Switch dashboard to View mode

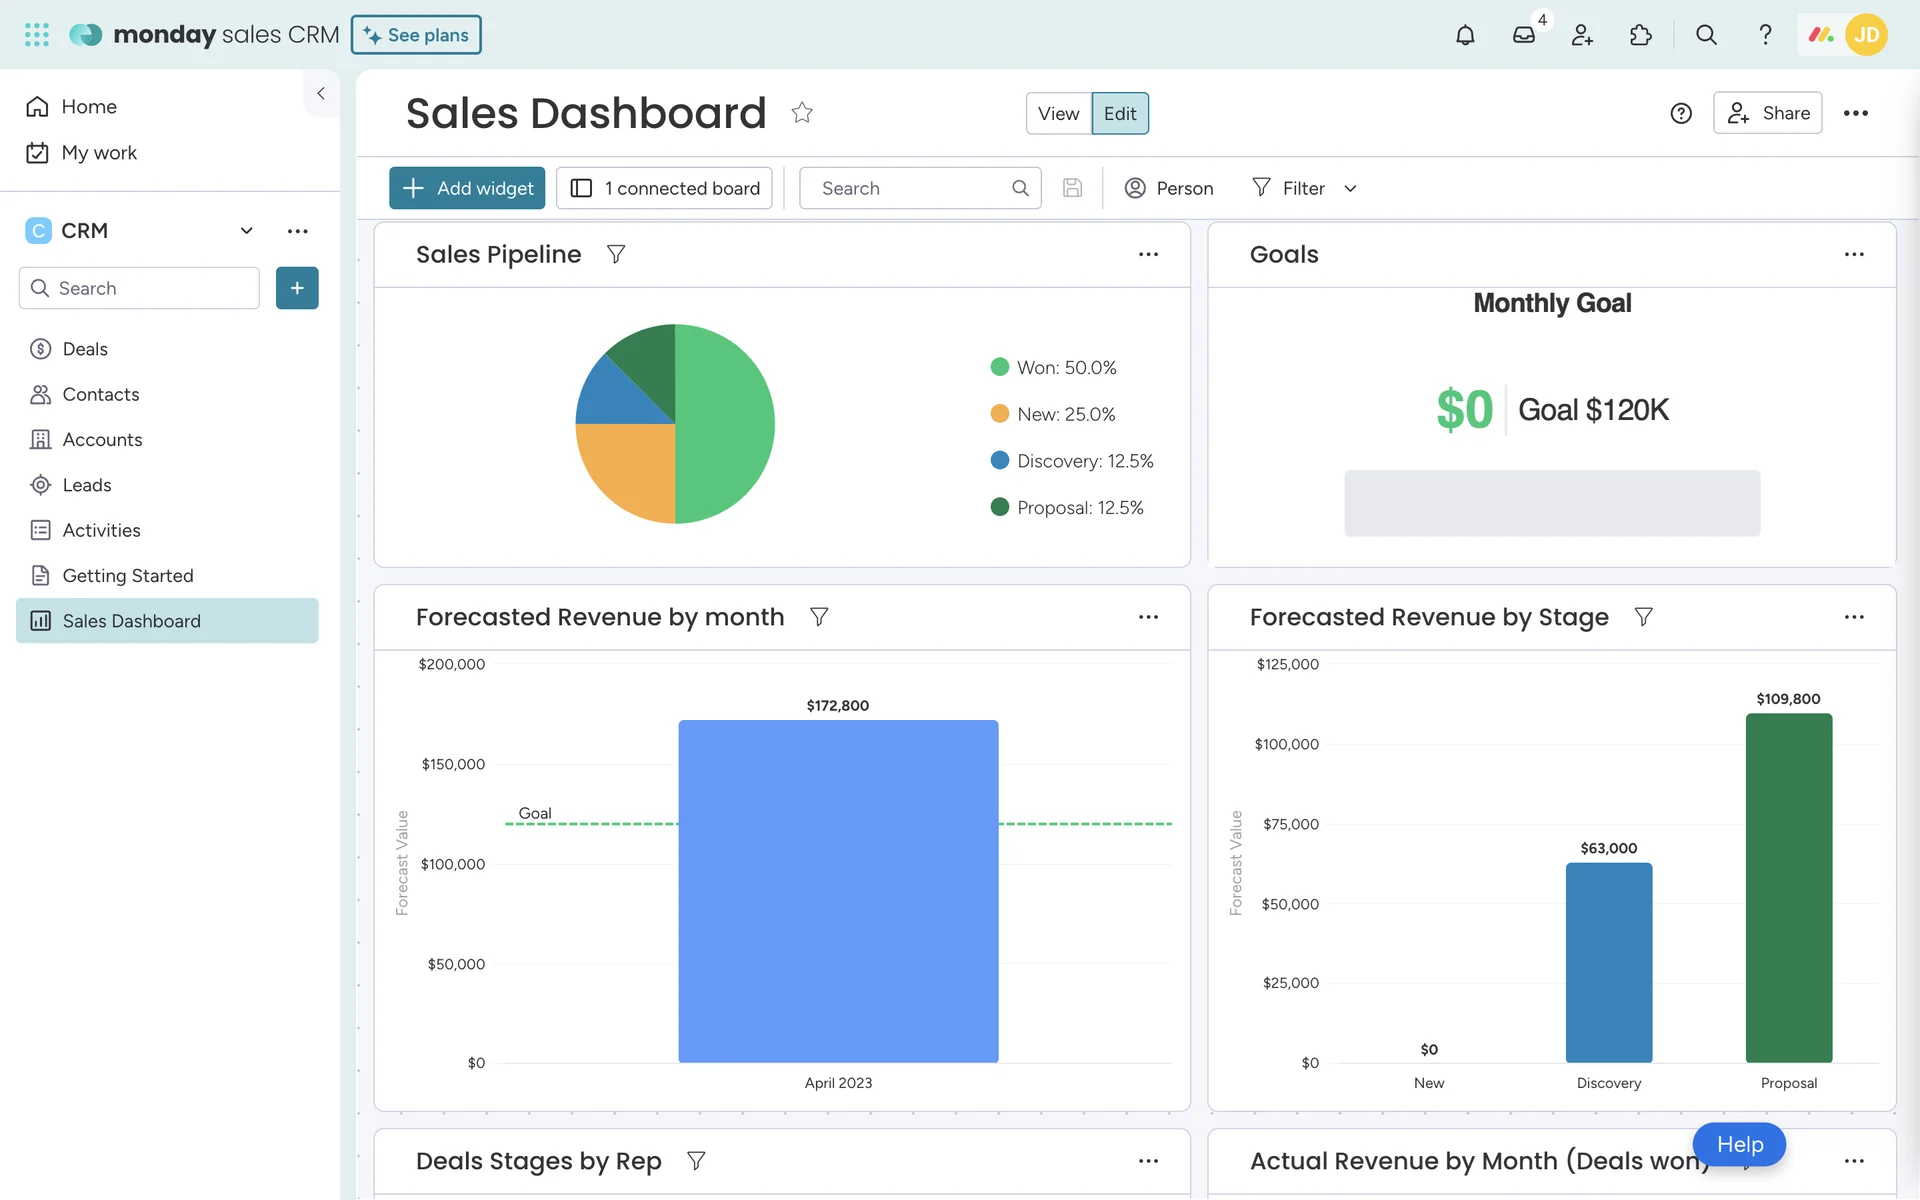tap(1058, 113)
